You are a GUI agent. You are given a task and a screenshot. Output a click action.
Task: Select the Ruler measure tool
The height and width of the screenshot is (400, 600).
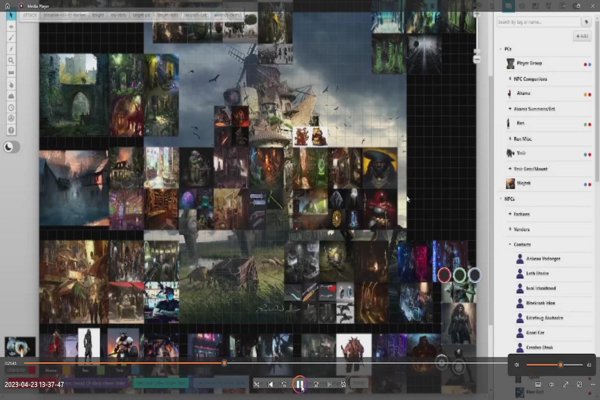tap(11, 72)
